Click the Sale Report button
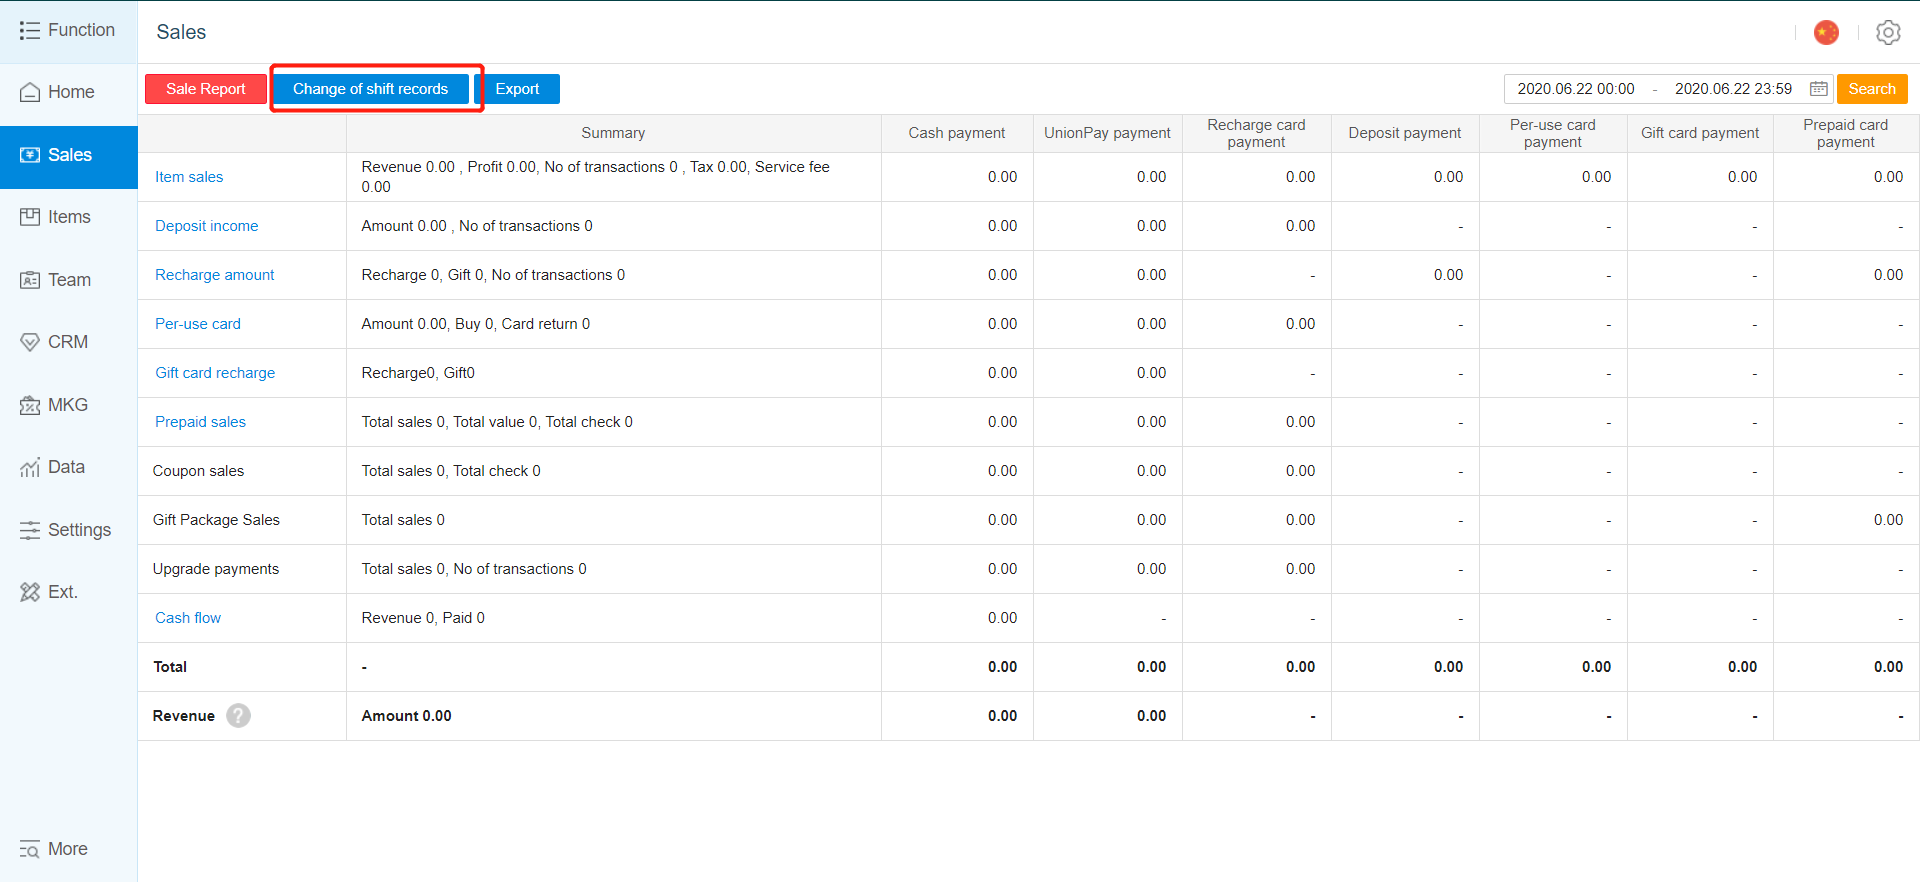Screen dimensions: 1920x882 tap(206, 89)
